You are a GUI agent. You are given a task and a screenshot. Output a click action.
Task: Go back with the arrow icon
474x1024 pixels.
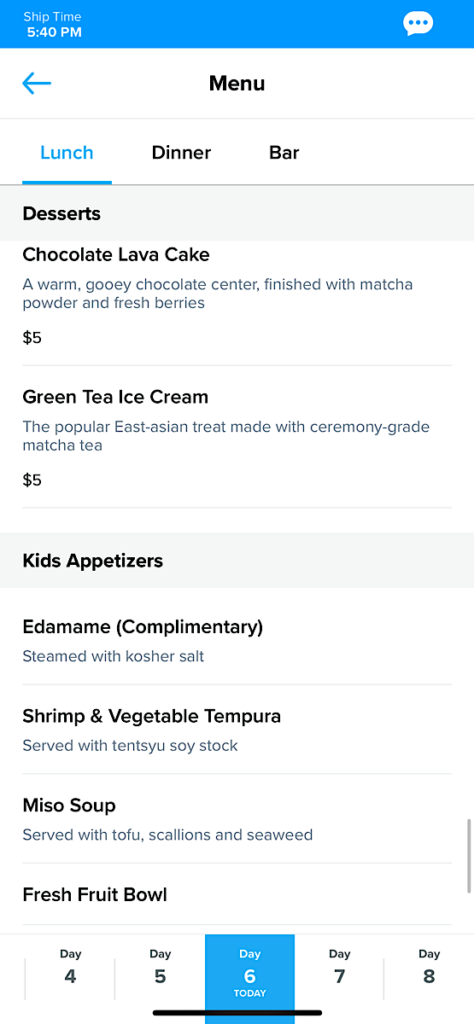click(x=37, y=83)
